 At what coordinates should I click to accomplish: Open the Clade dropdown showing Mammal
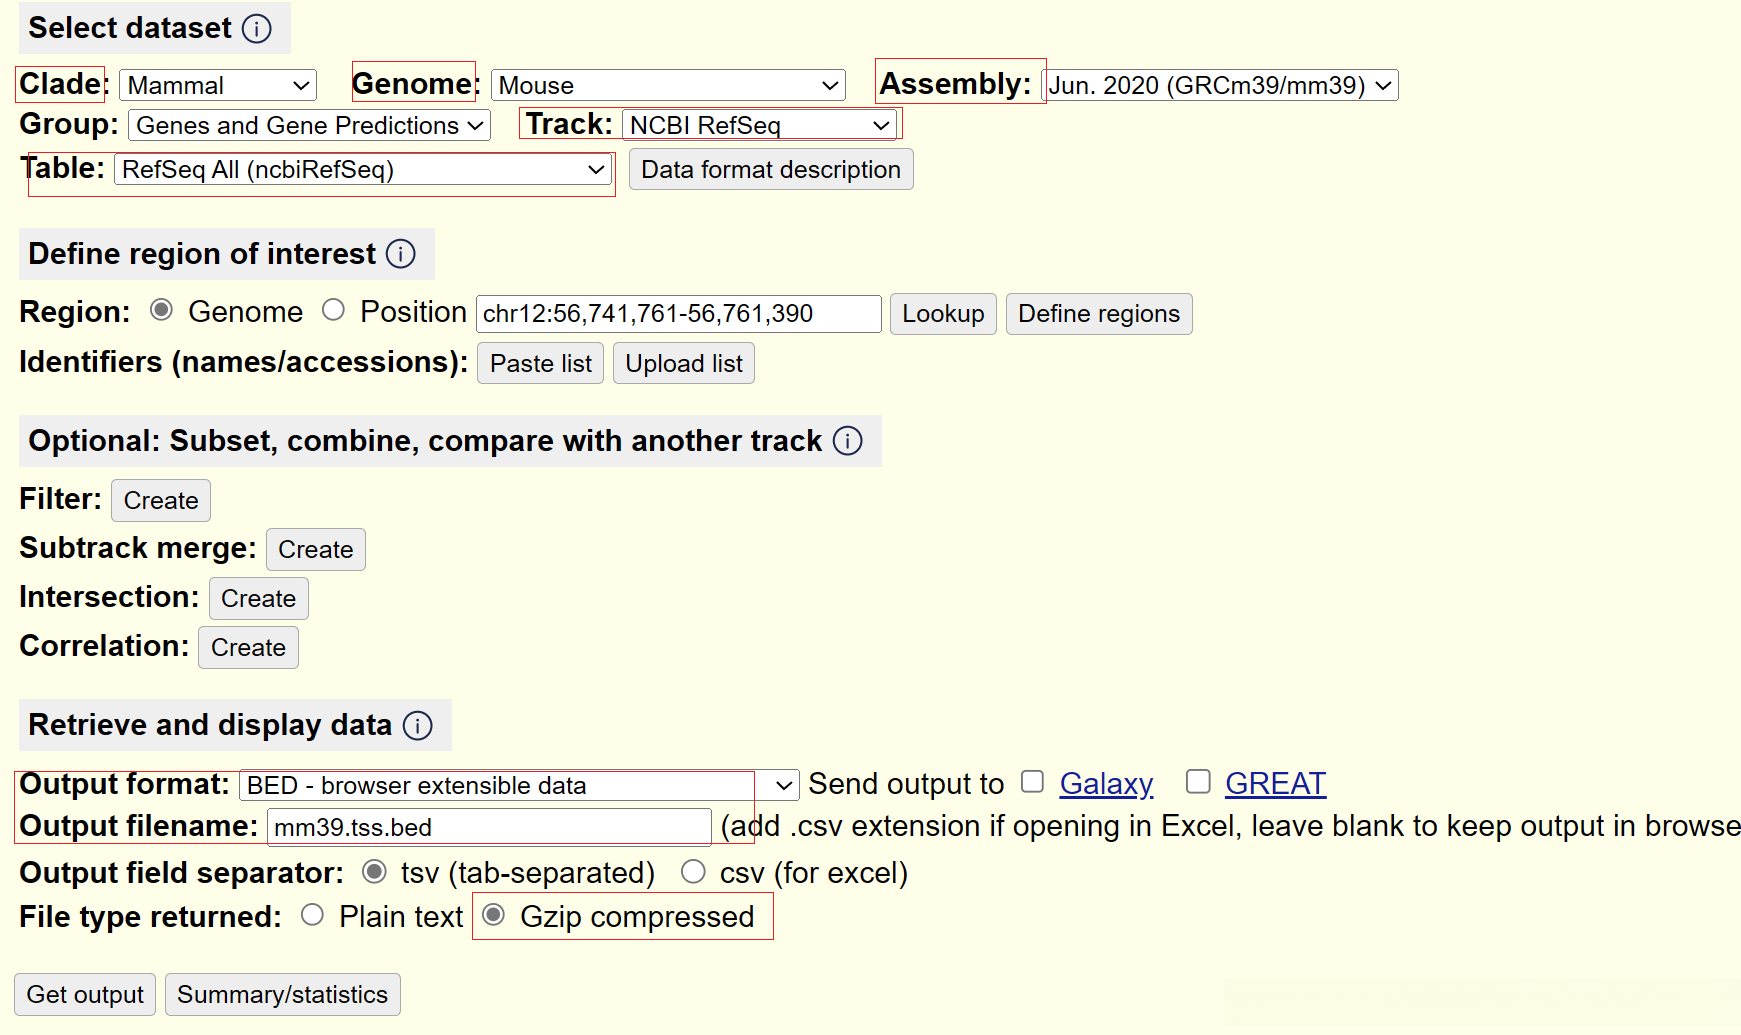coord(218,86)
